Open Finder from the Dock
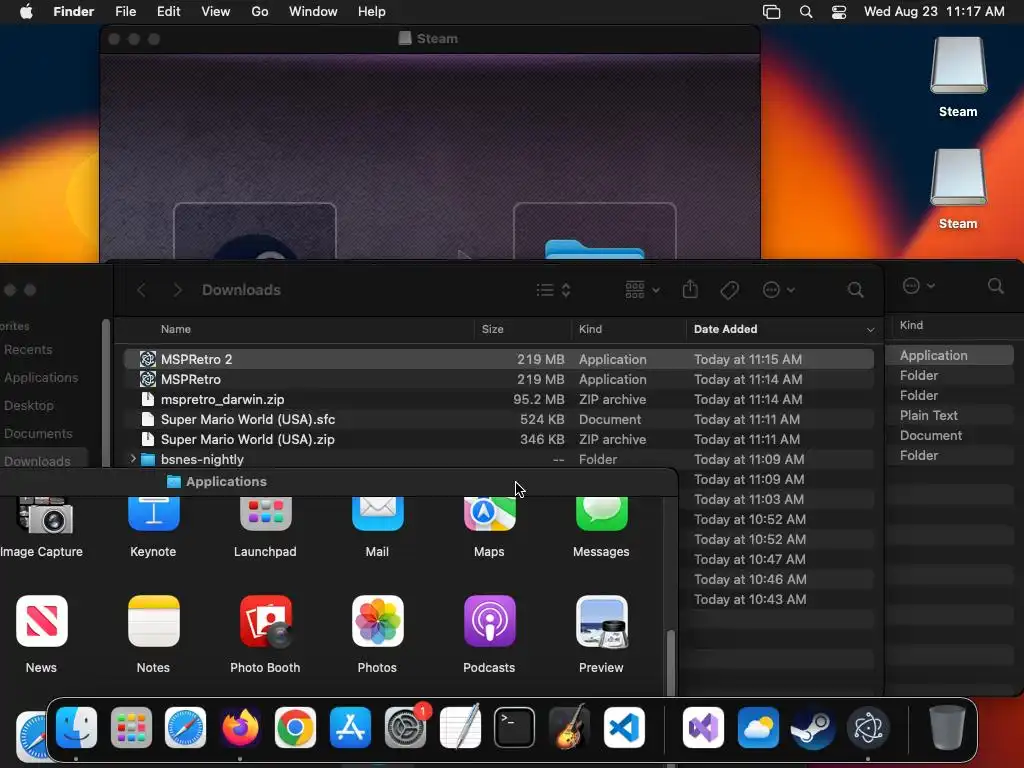 click(76, 728)
